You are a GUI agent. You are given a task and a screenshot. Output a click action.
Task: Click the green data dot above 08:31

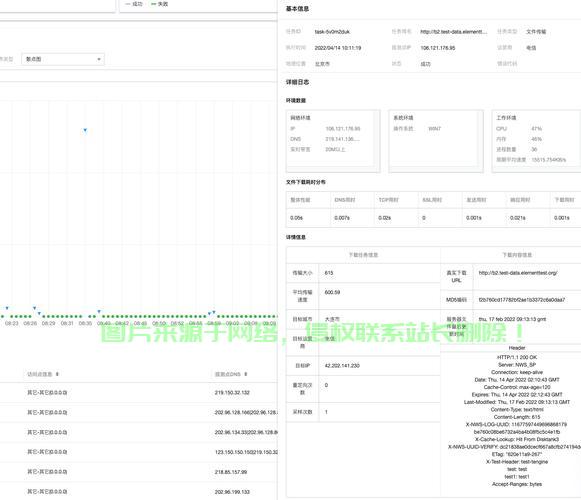pos(67,317)
